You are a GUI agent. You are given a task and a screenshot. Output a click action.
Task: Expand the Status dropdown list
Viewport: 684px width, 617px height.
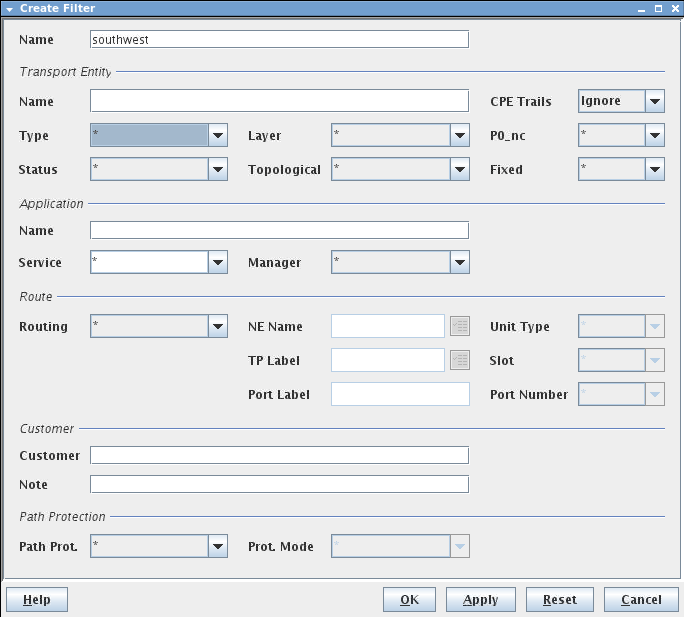[x=218, y=169]
